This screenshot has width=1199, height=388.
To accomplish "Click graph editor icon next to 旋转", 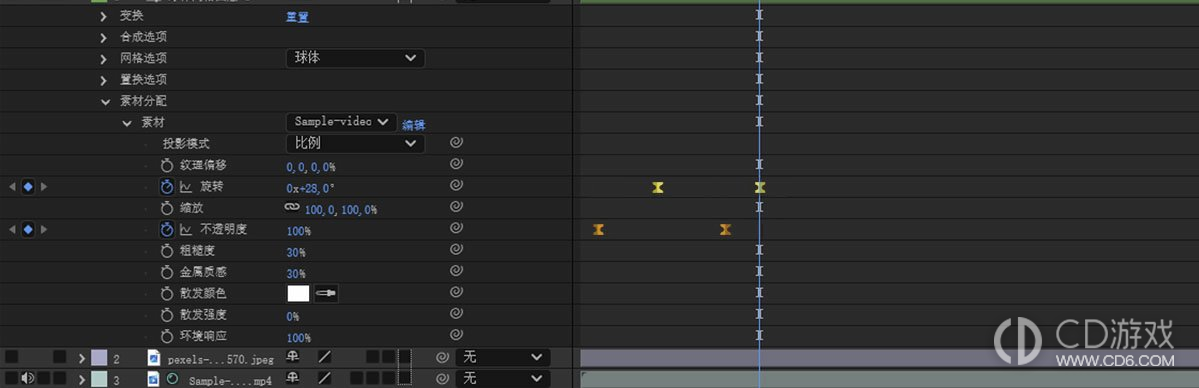I will [x=186, y=187].
